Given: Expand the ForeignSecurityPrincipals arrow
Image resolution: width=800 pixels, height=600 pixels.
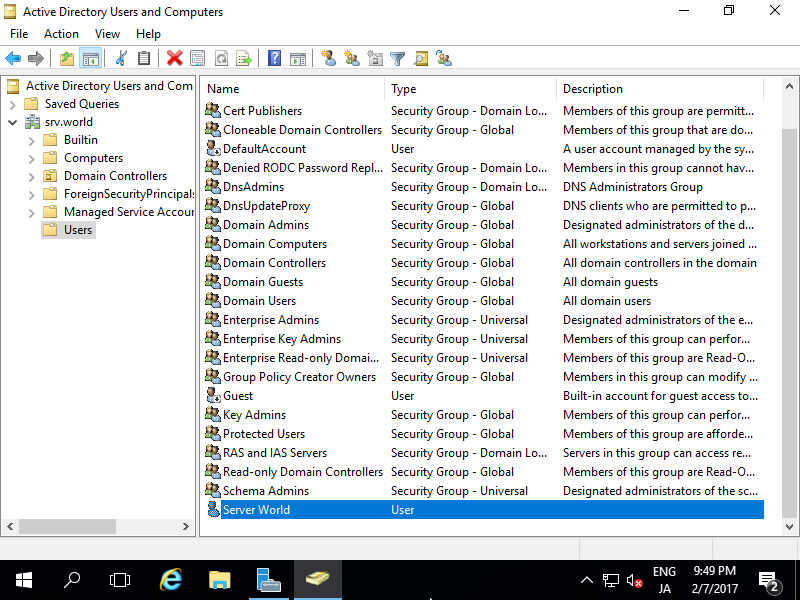Looking at the screenshot, I should pos(32,194).
